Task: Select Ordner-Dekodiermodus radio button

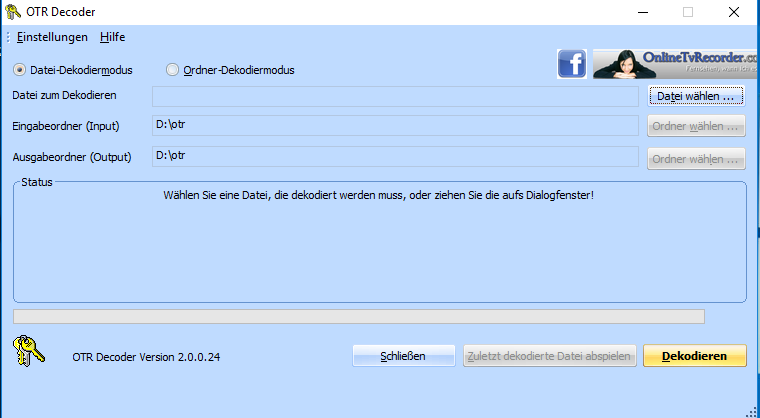Action: 173,70
